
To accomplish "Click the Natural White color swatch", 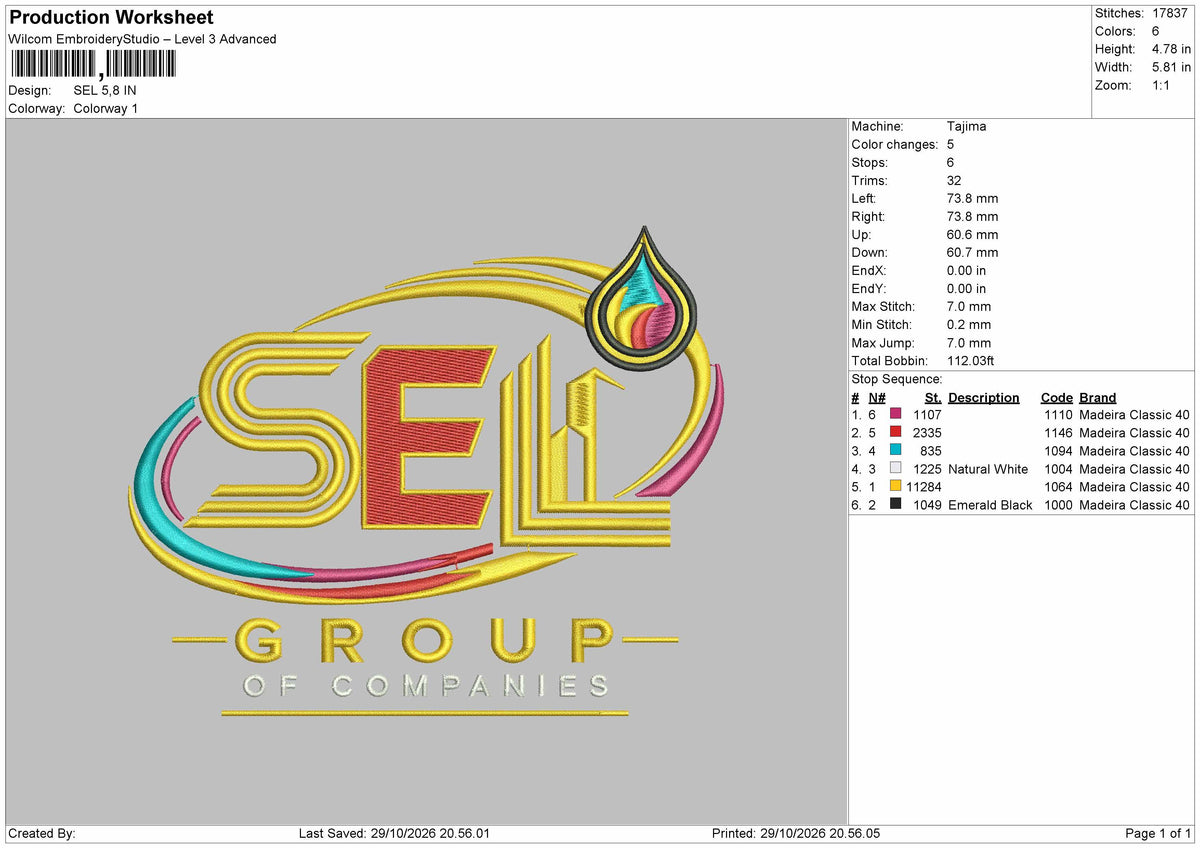I will [896, 469].
